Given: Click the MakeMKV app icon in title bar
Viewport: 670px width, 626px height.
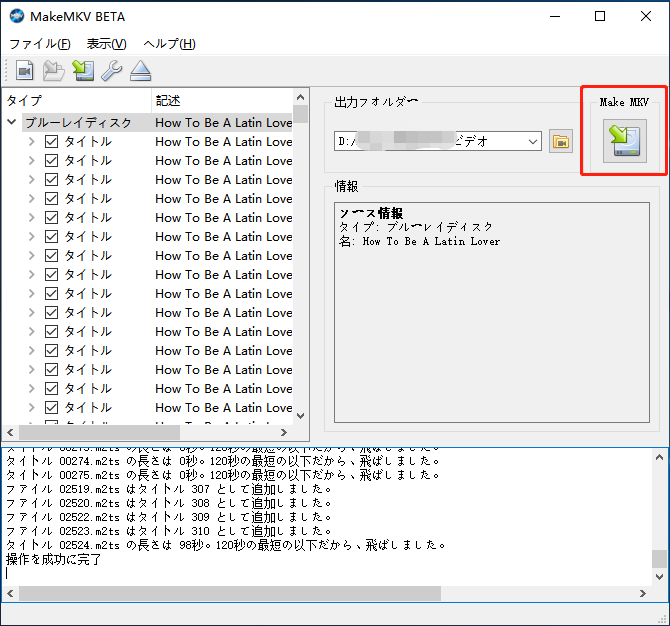Looking at the screenshot, I should pos(17,16).
